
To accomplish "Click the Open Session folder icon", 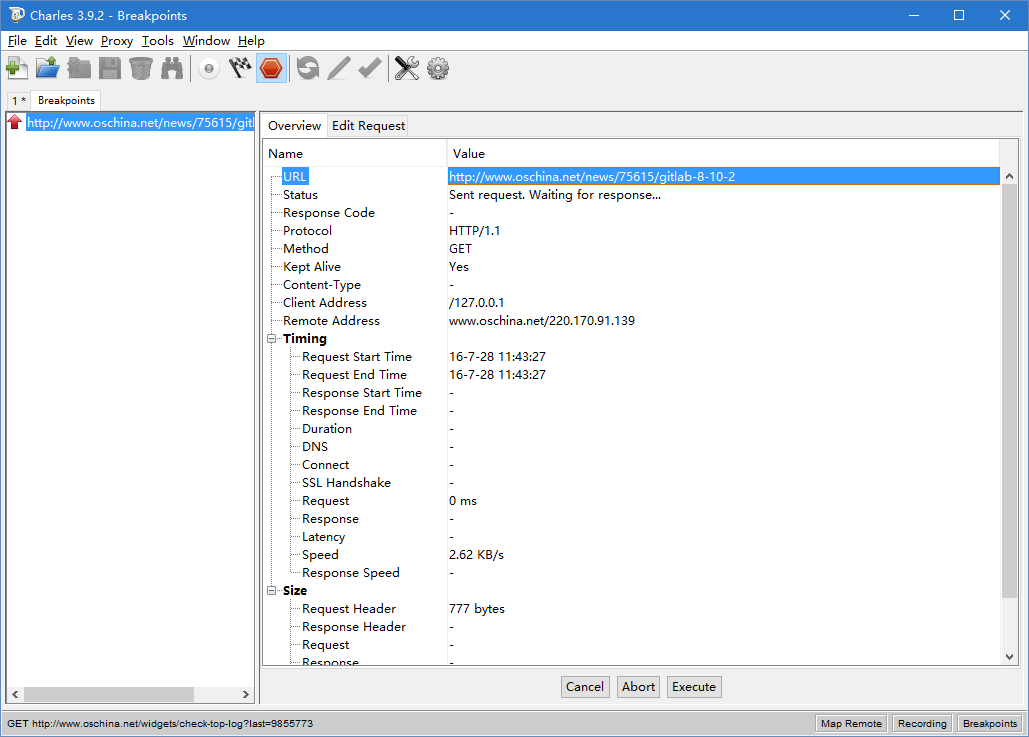I will click(x=47, y=68).
